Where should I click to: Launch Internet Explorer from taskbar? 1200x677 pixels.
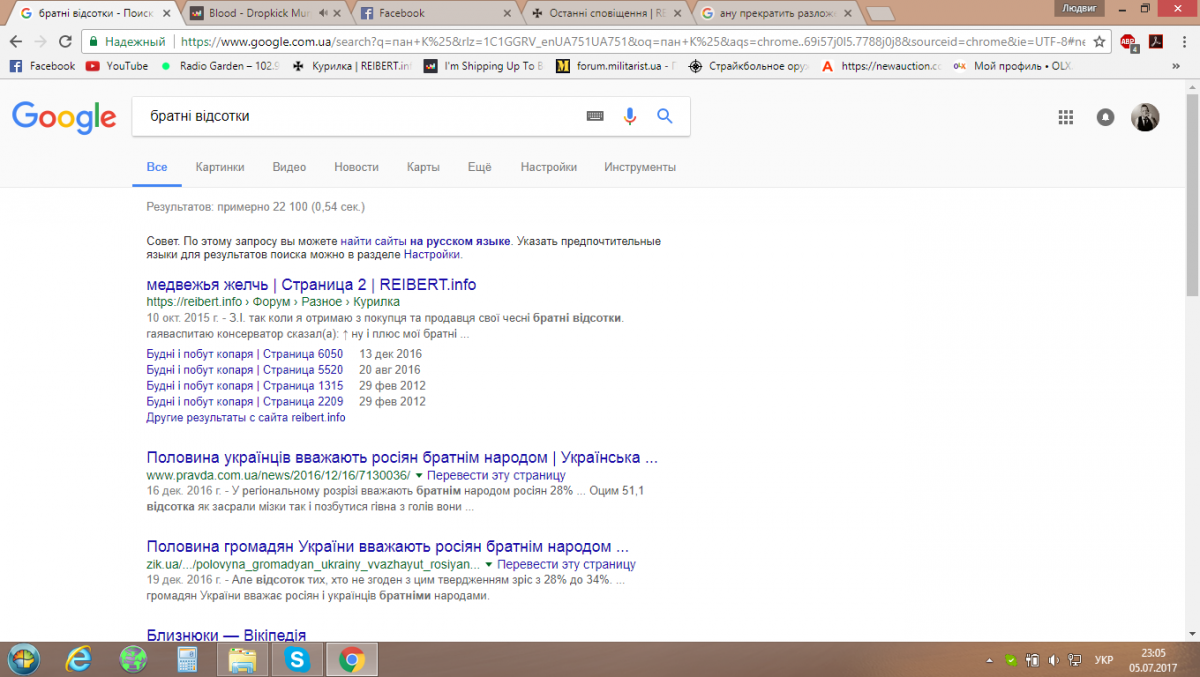[79, 659]
